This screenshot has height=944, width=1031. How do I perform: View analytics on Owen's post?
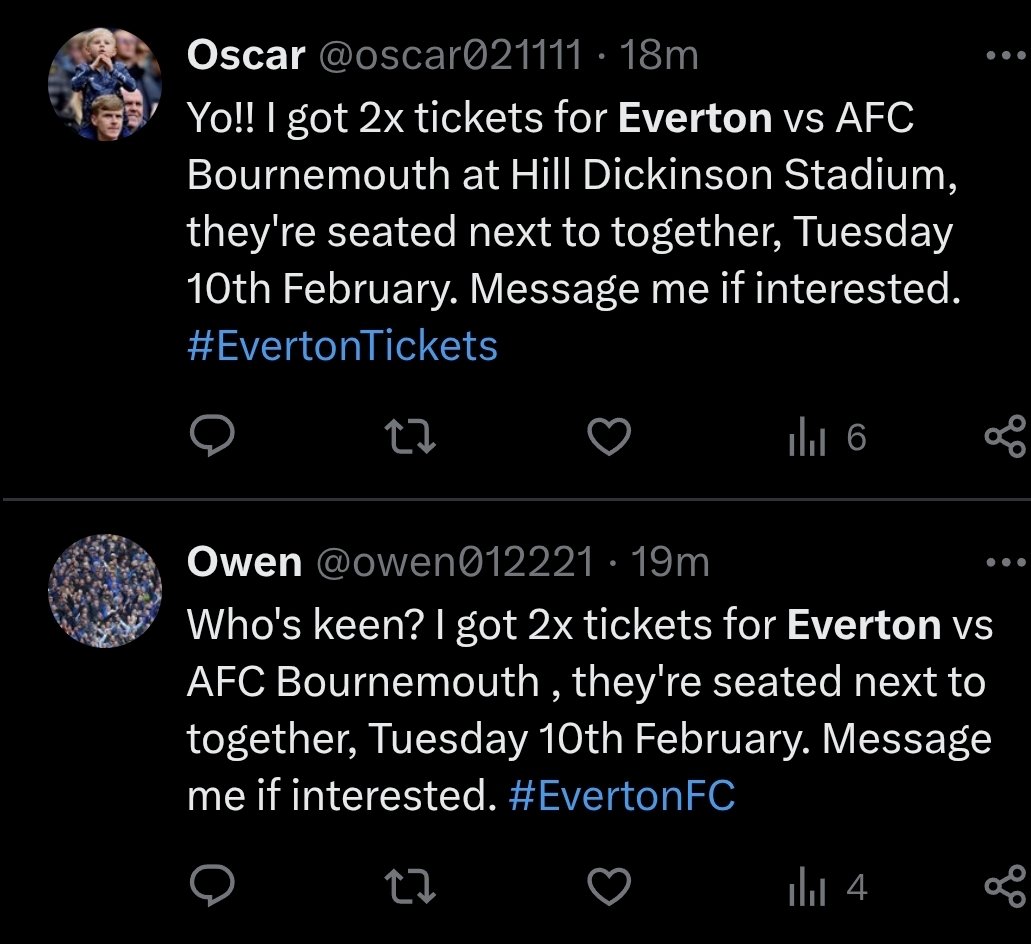tap(825, 887)
